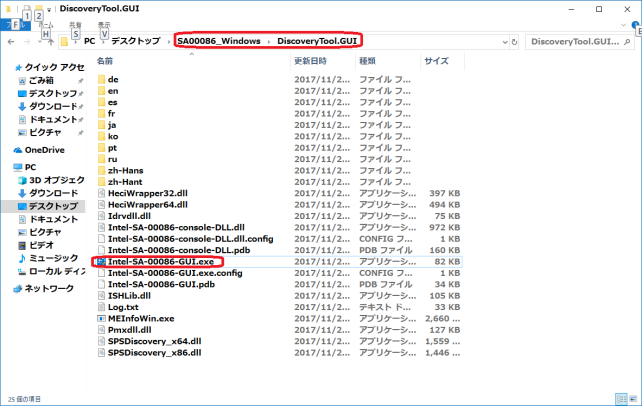
Task: Select pinned ピクチャ in quick access
Action: pos(45,133)
